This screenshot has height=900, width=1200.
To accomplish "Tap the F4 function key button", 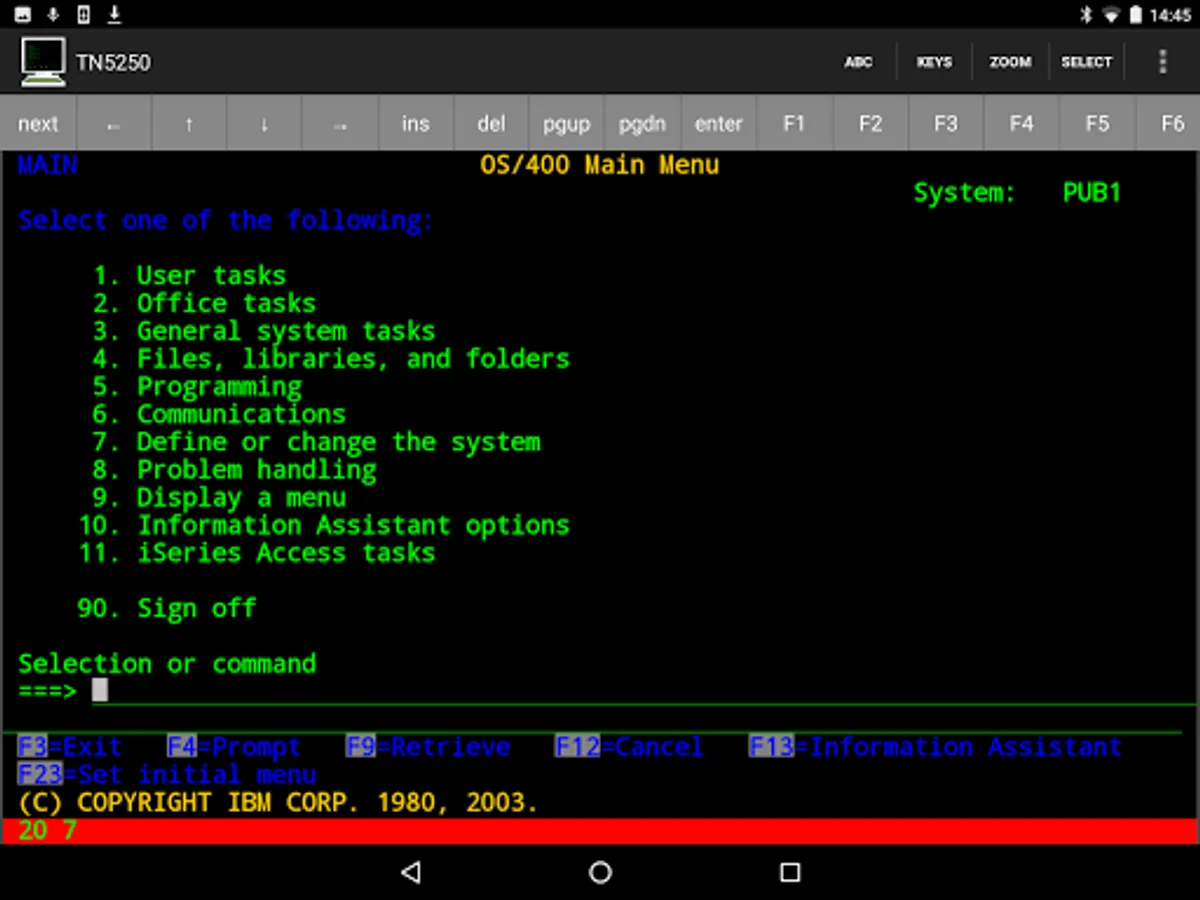I will tap(1021, 124).
